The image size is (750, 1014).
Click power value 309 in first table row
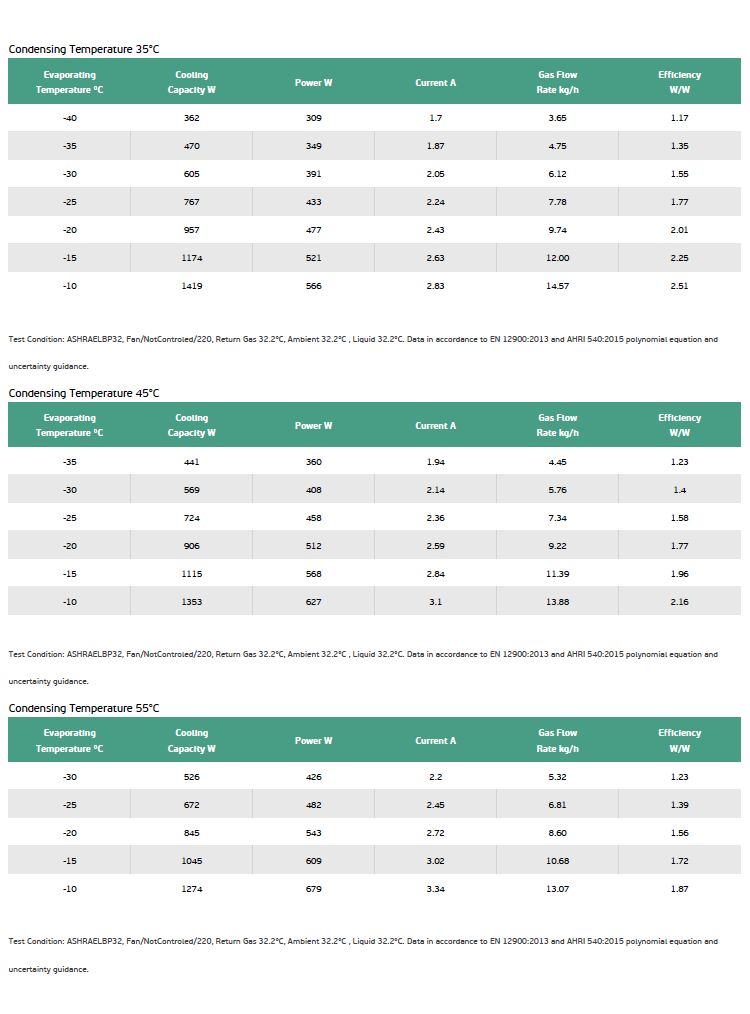pos(314,118)
